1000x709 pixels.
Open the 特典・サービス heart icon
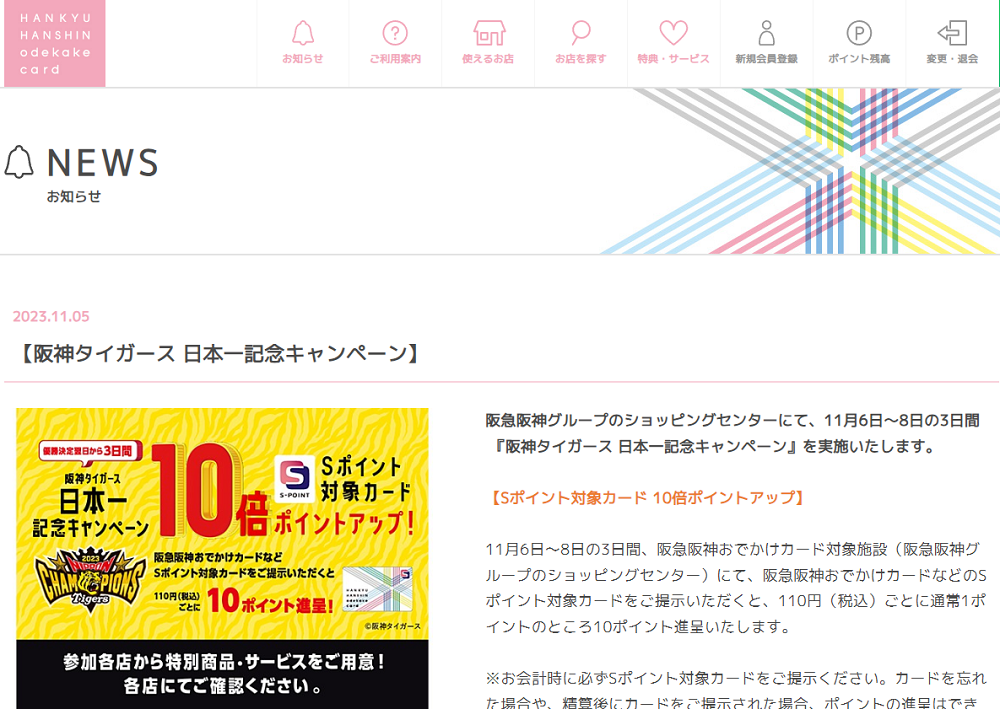673,33
